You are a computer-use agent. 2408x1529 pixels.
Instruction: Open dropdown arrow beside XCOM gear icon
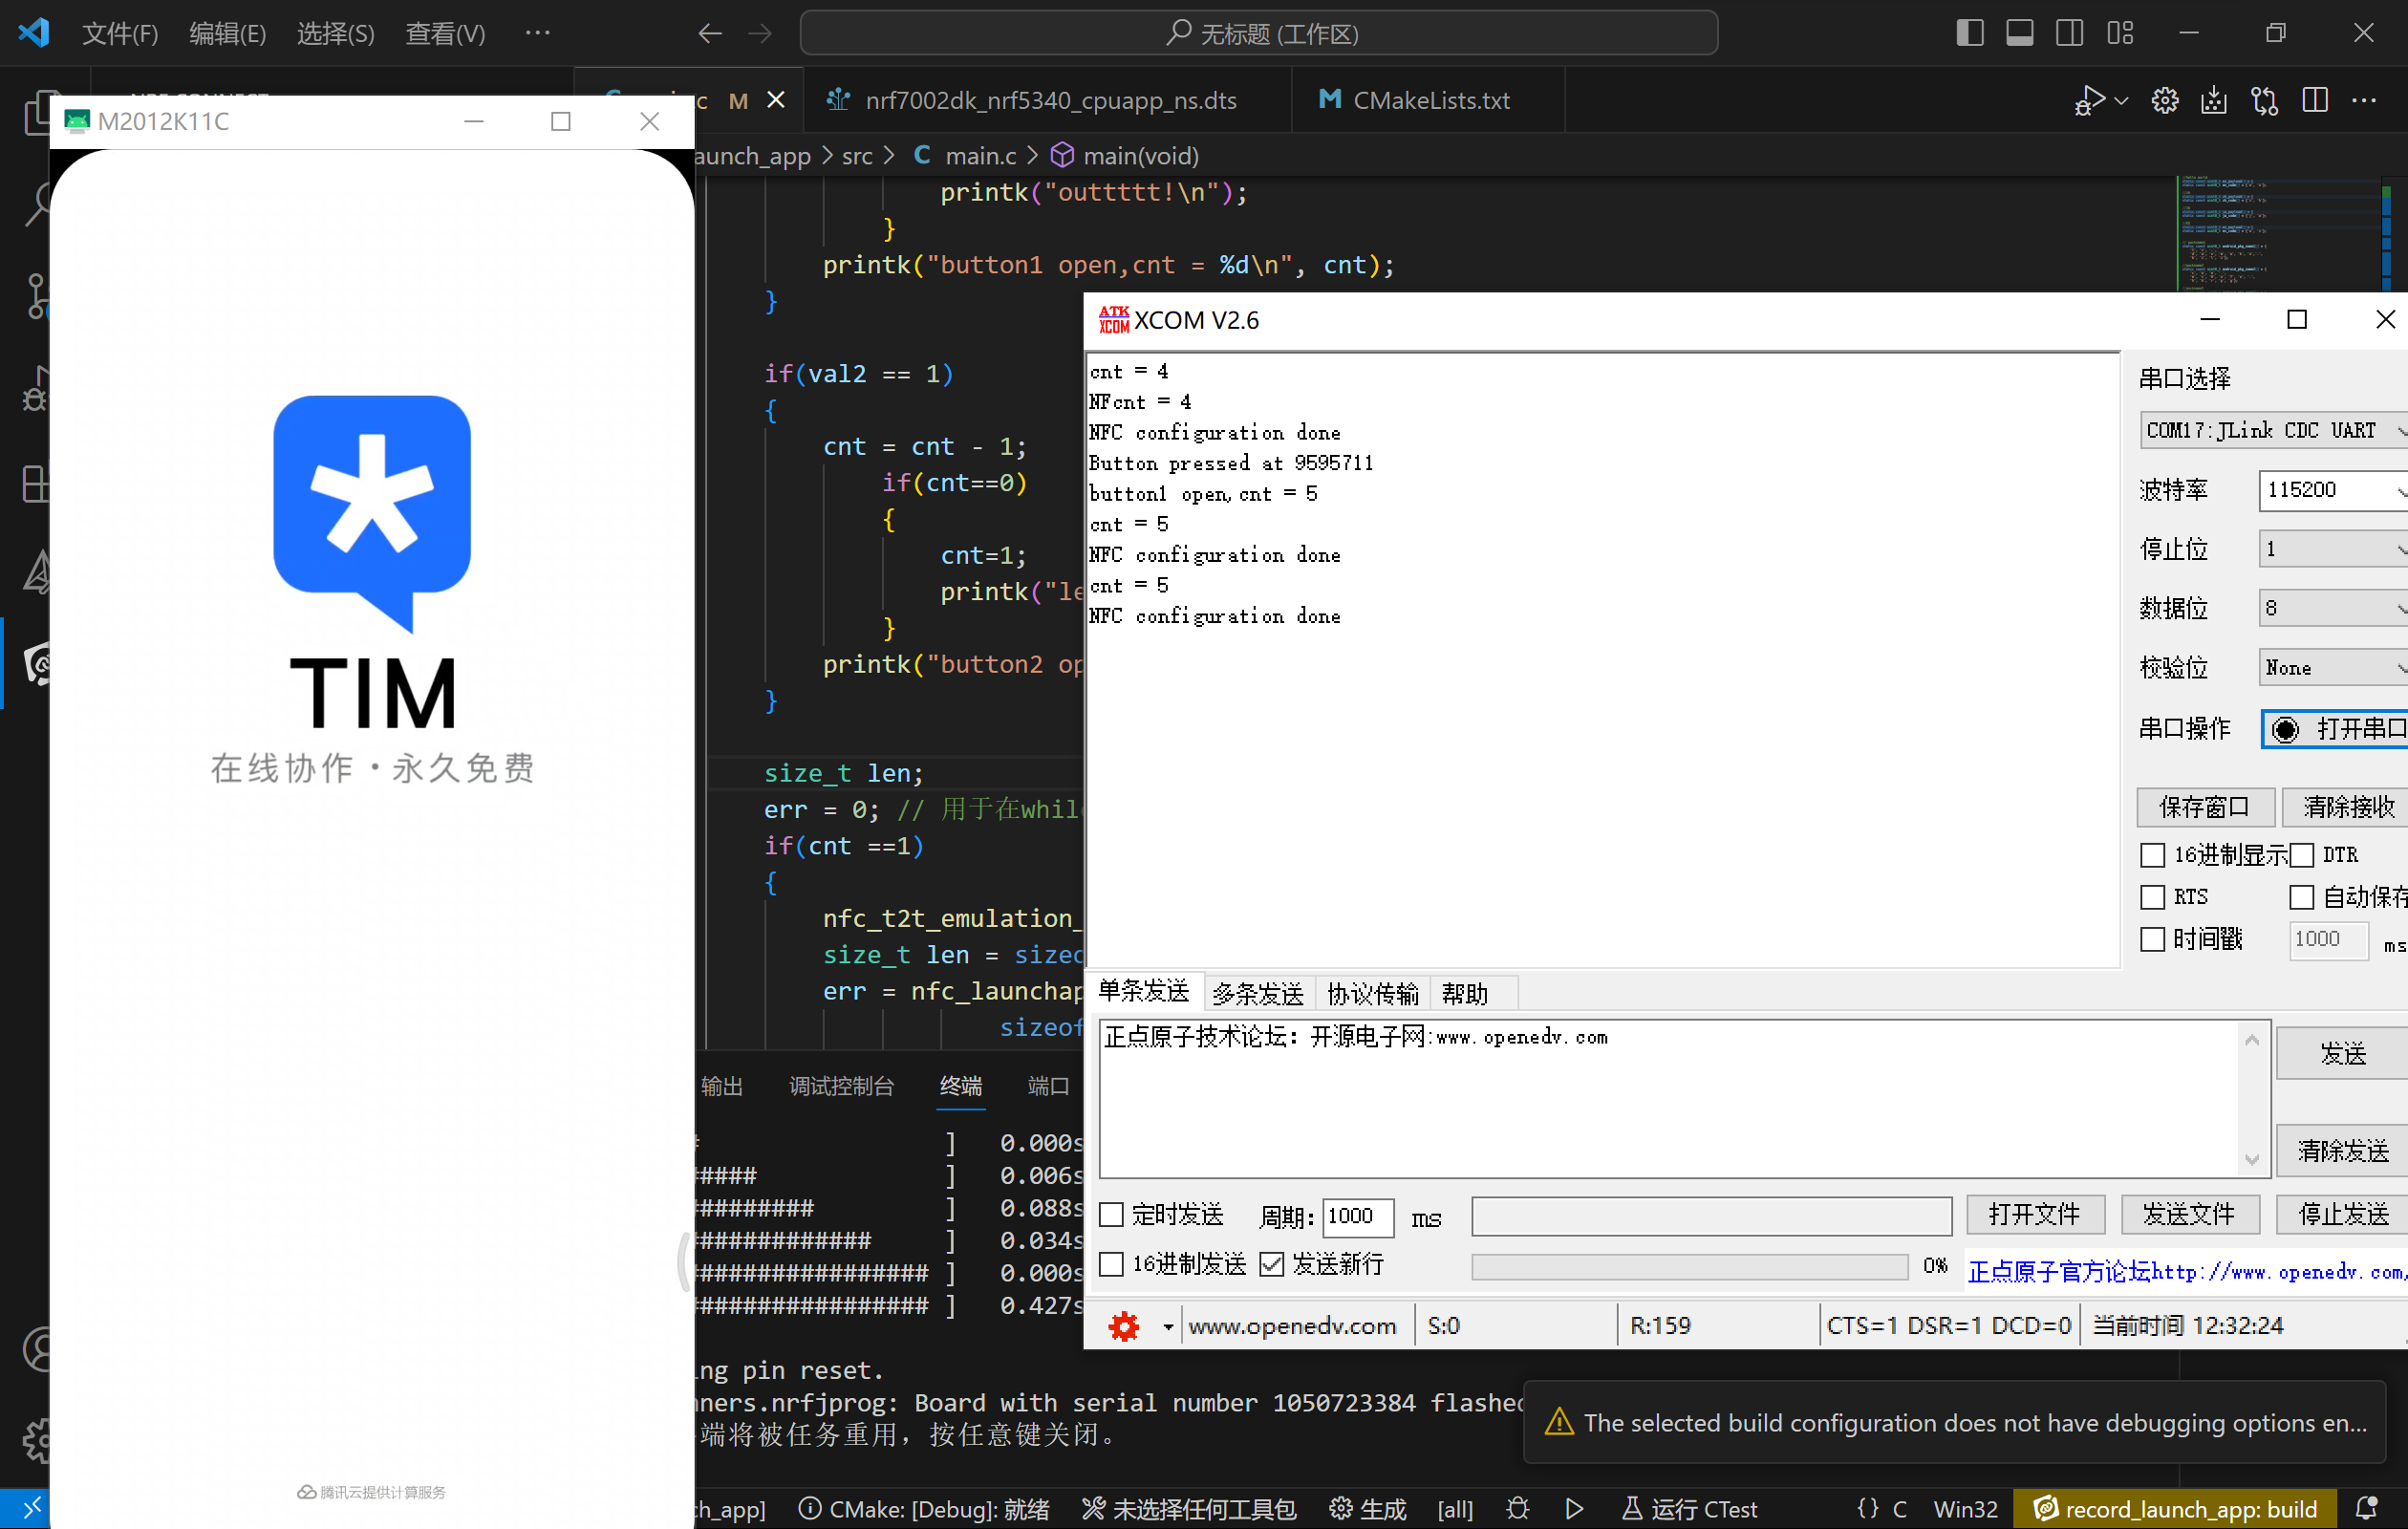pyautogui.click(x=1167, y=1327)
